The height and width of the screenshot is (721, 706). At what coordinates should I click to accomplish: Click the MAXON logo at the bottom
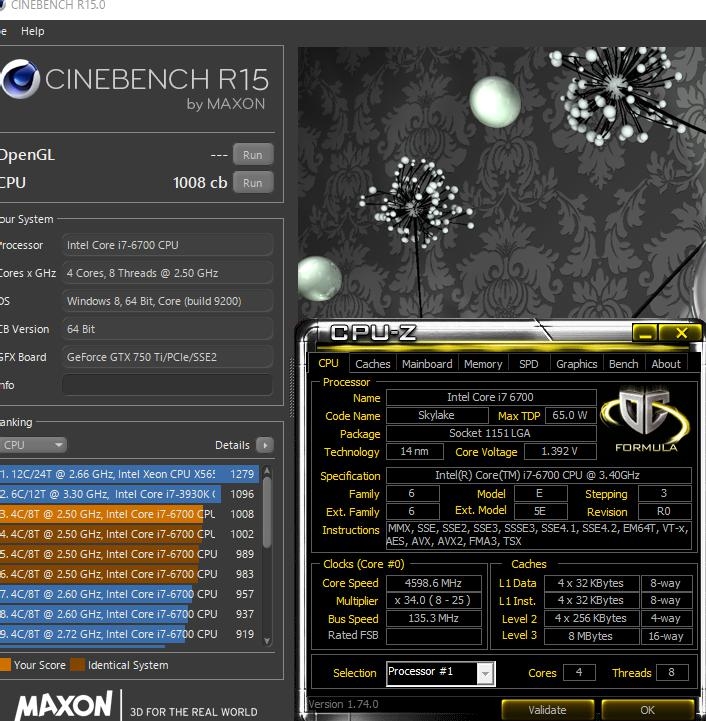pyautogui.click(x=62, y=706)
